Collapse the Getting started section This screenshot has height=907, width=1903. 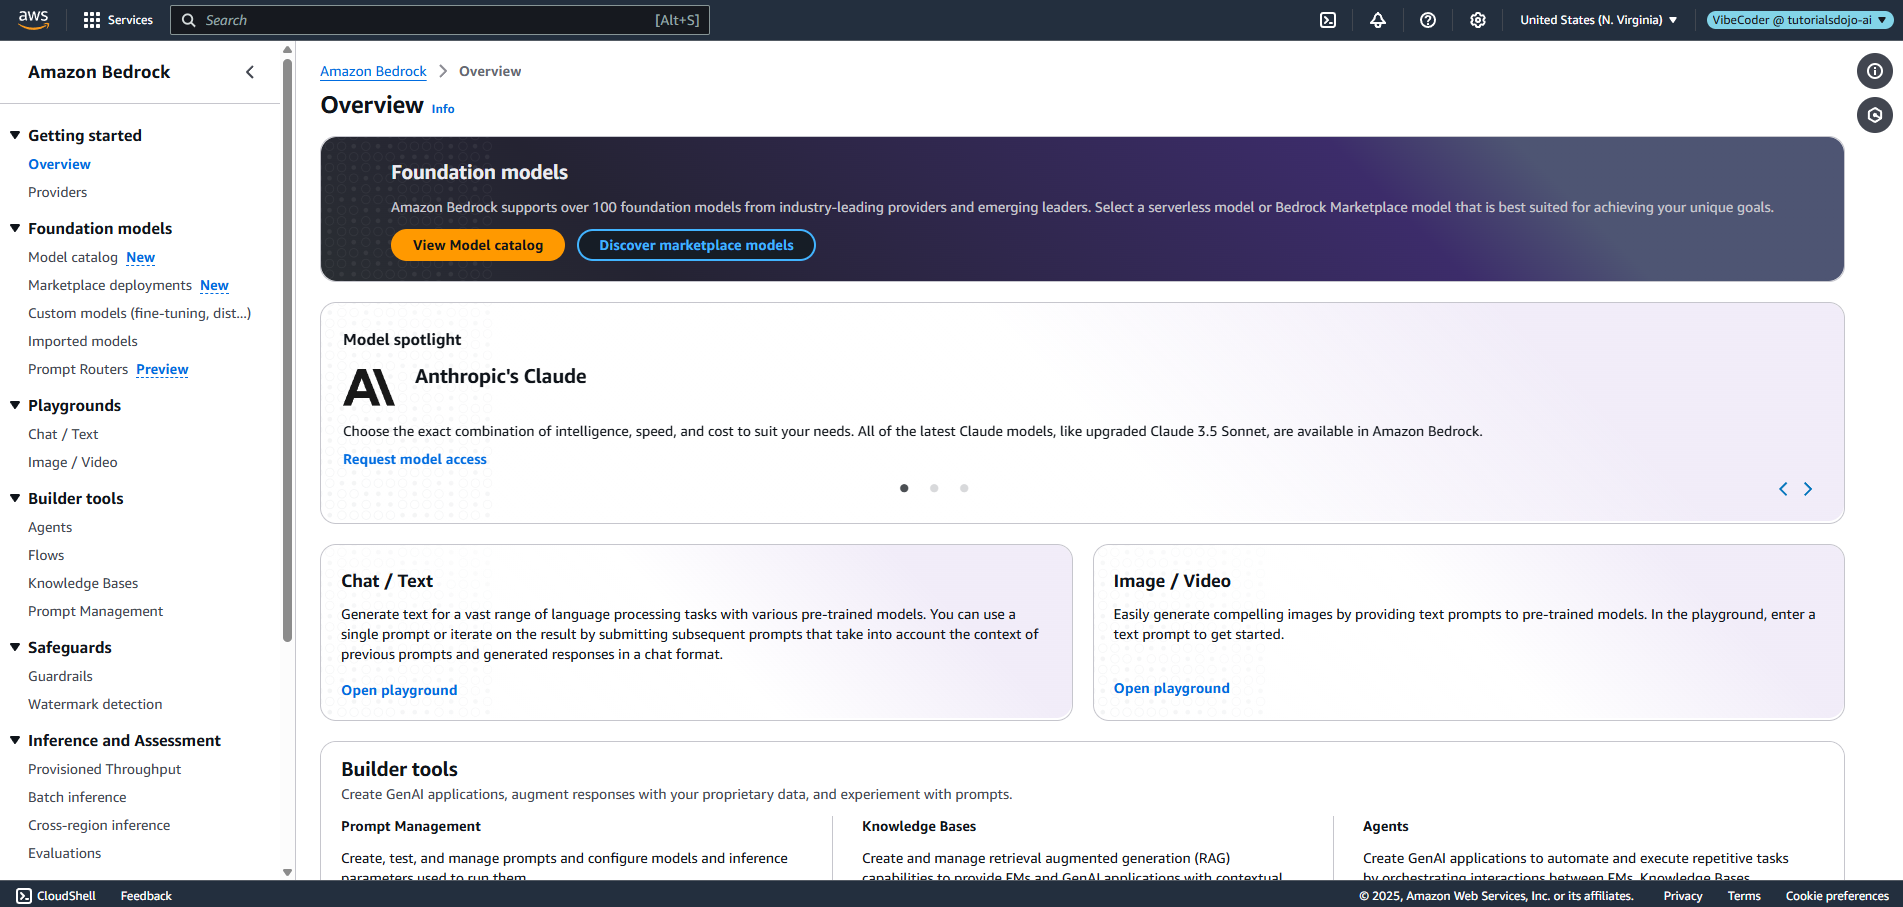click(15, 135)
